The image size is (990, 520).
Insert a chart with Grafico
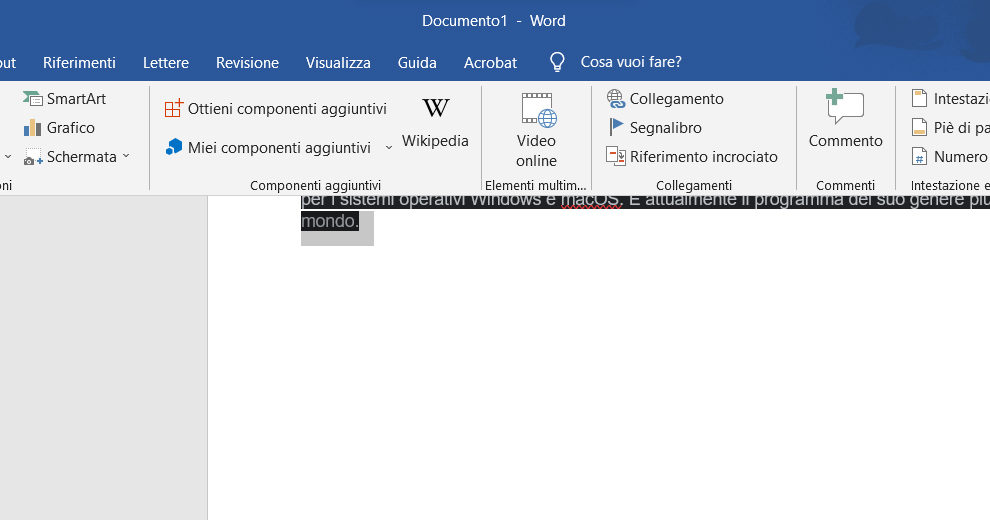(59, 127)
